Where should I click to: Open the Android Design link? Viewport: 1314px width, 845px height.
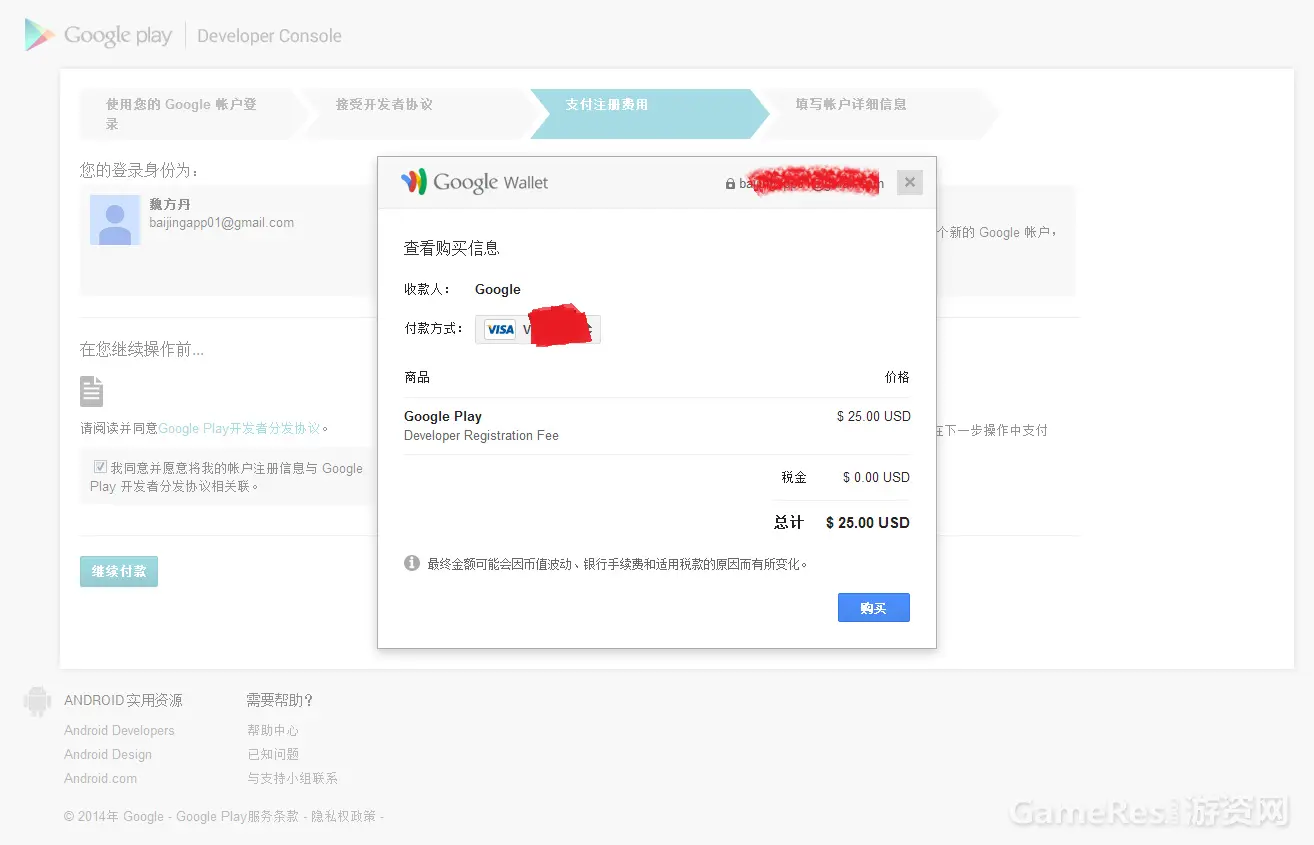108,755
